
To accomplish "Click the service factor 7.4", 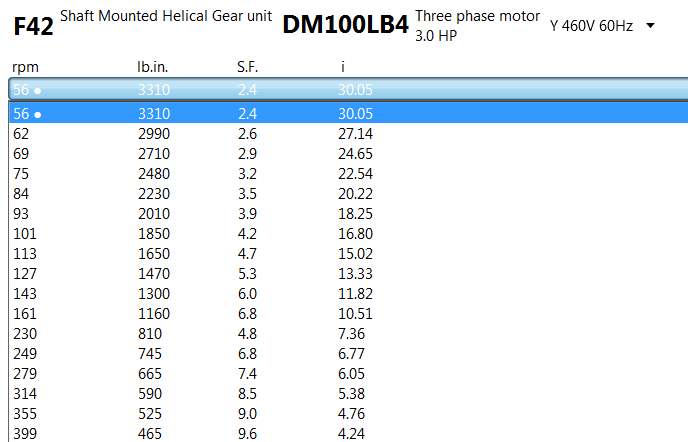I will [247, 374].
